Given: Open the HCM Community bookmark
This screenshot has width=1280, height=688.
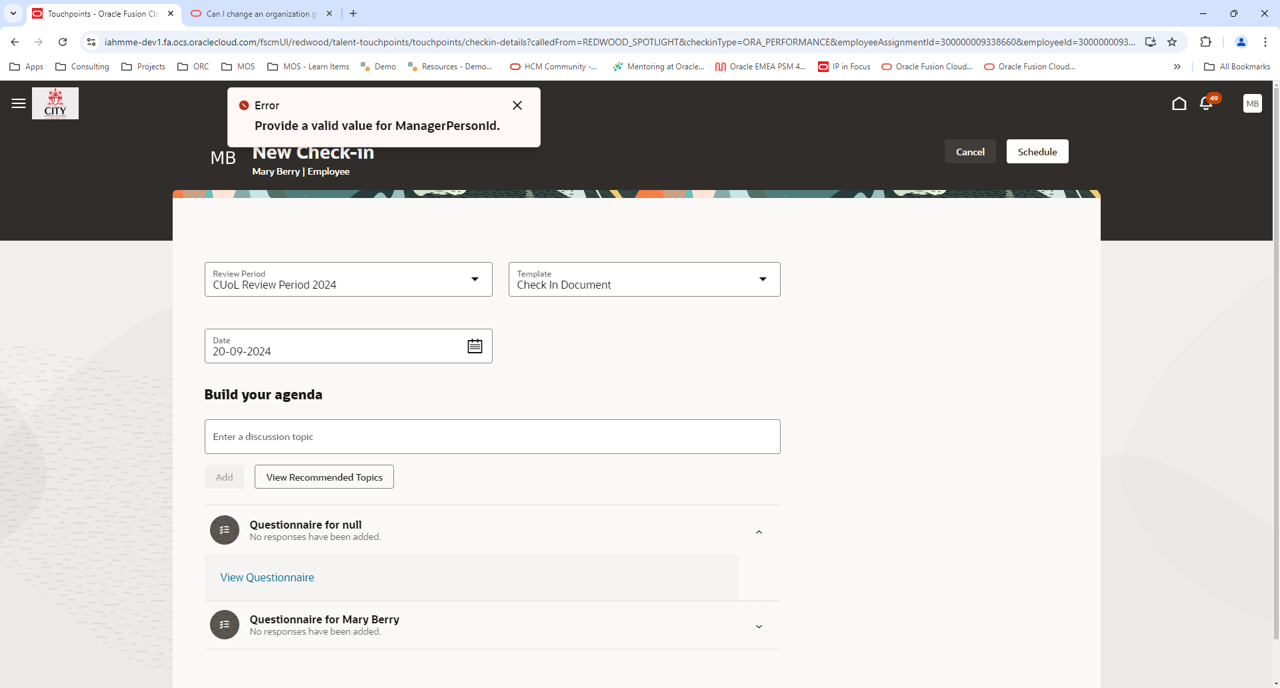Looking at the screenshot, I should pos(554,67).
